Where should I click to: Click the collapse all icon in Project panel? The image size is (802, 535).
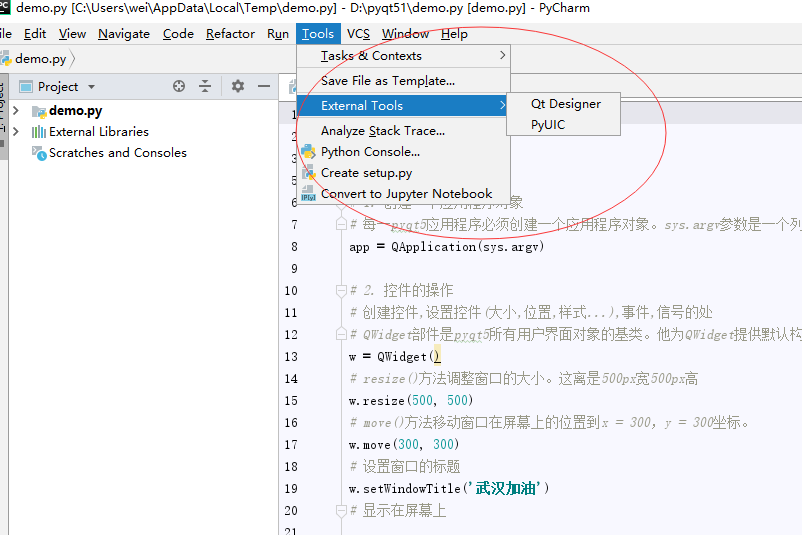point(205,86)
